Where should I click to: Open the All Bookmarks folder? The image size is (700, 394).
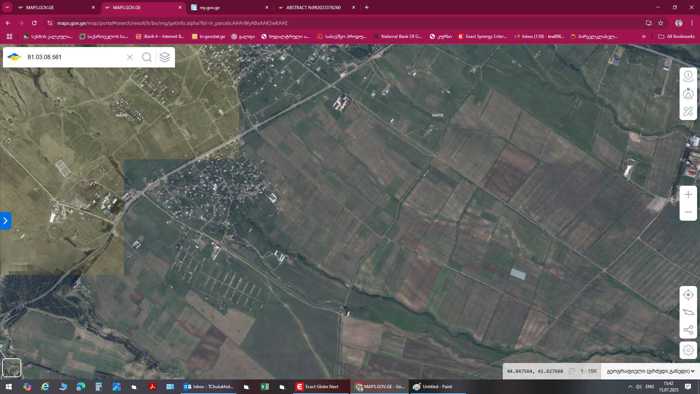pos(676,36)
